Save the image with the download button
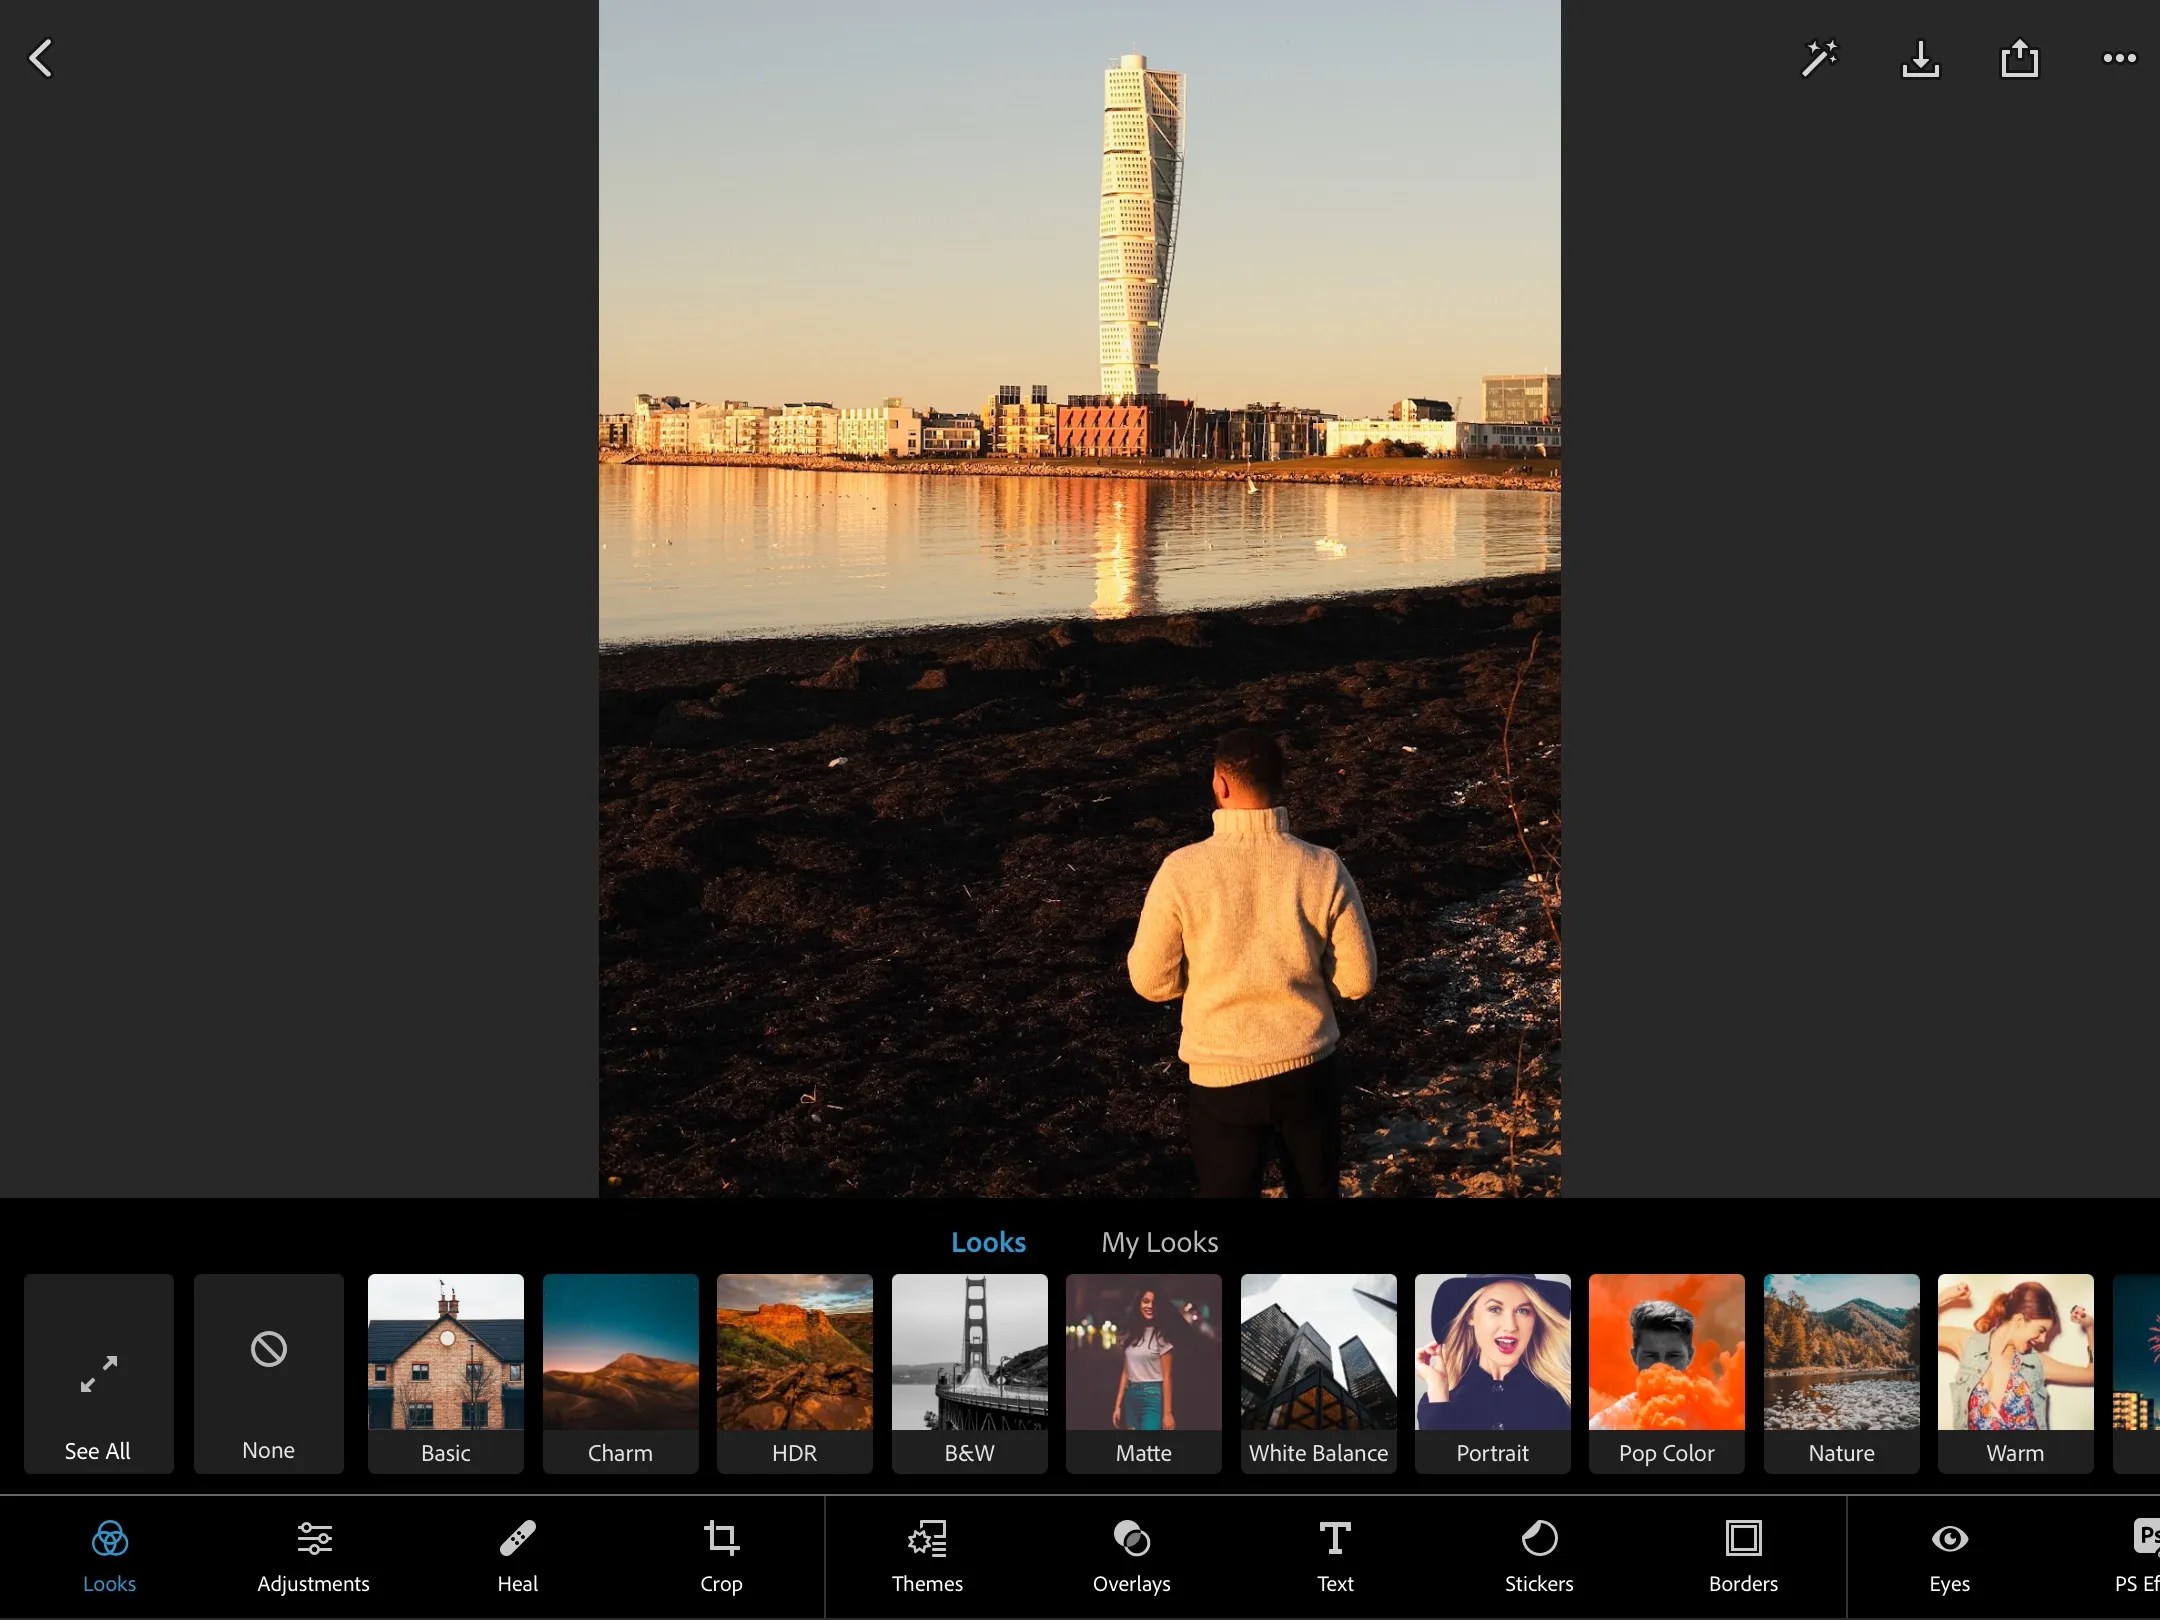 point(1919,60)
